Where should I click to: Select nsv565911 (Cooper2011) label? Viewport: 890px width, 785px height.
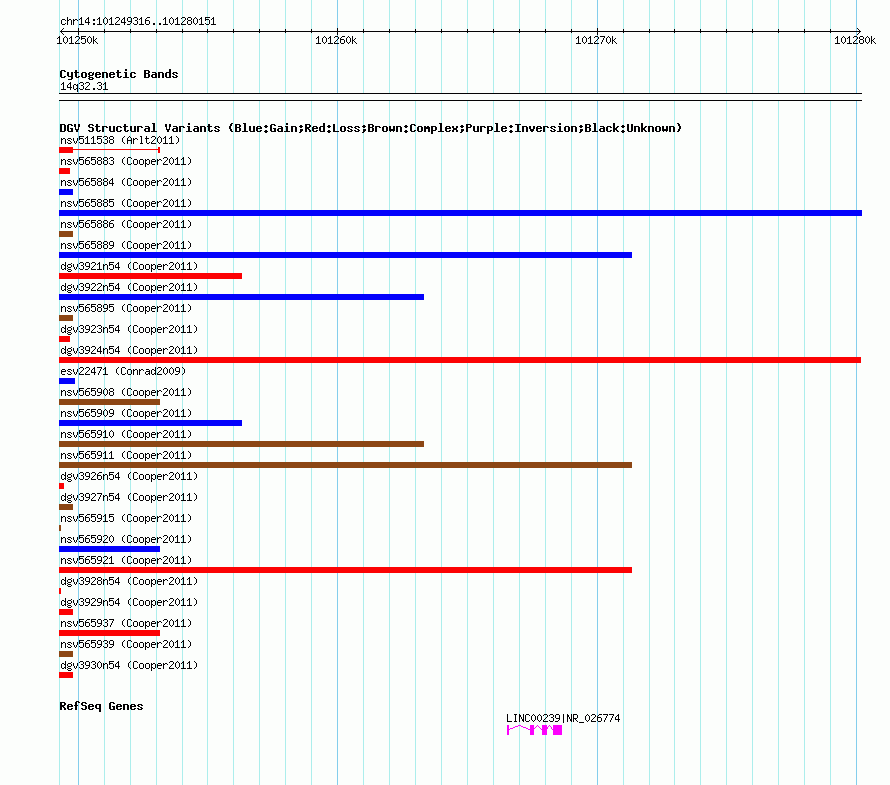click(126, 455)
